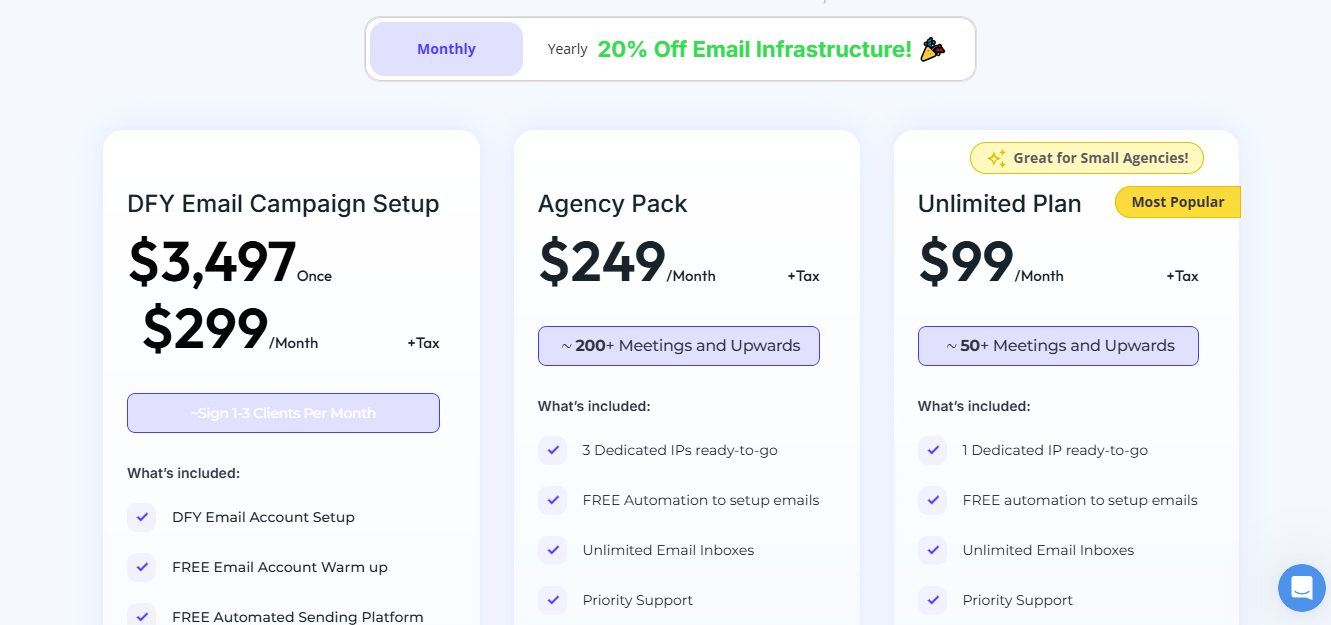Select the Monthly billing option
Viewport: 1331px width, 625px height.
[x=446, y=48]
